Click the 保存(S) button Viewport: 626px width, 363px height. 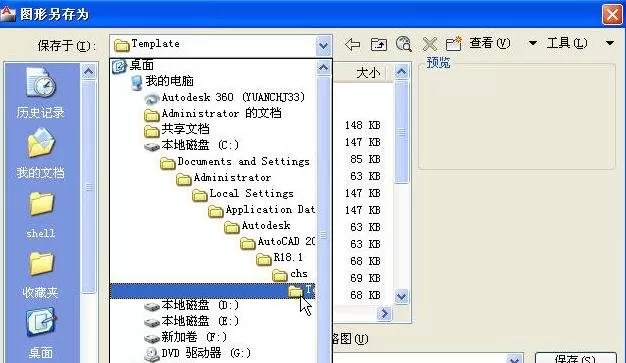click(576, 358)
